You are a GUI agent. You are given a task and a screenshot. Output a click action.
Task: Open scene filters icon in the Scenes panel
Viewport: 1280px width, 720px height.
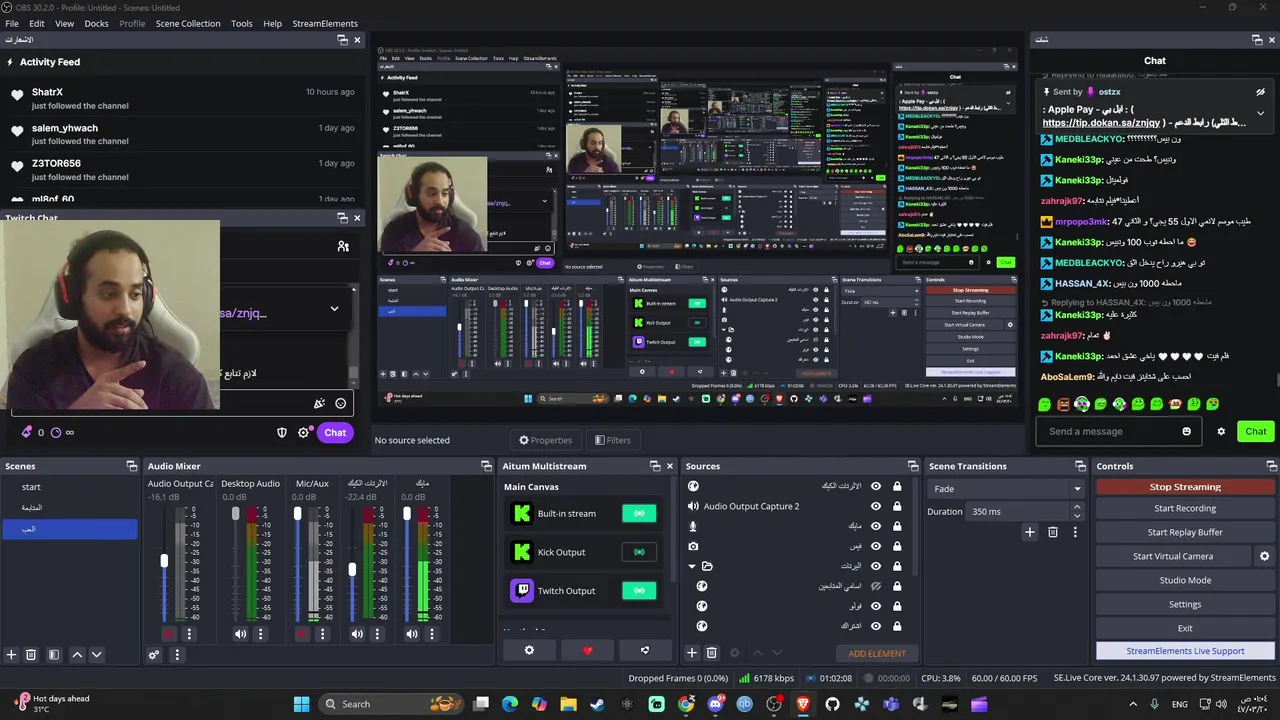[x=54, y=655]
